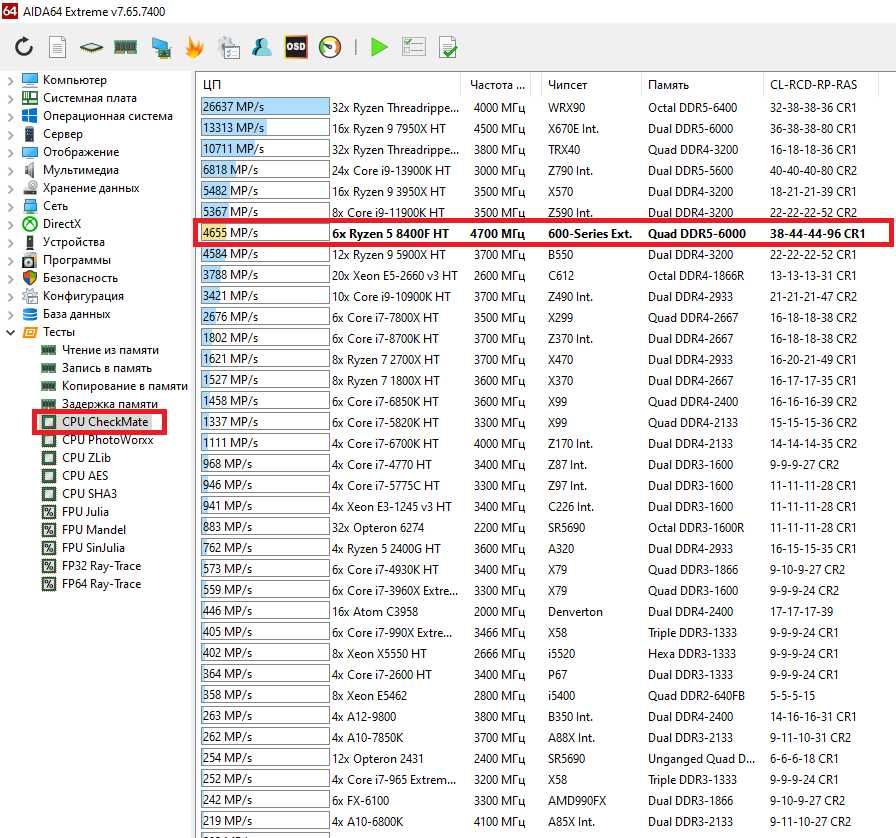
Task: Select the CPU CheckMate benchmark
Action: tap(105, 422)
